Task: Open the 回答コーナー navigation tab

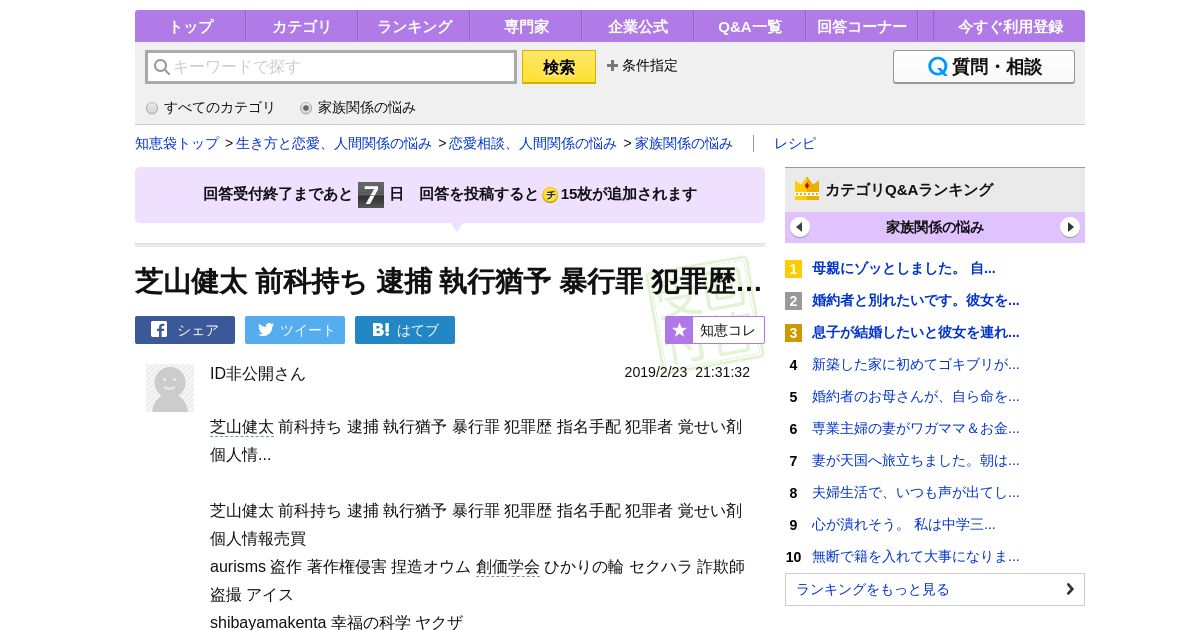Action: pyautogui.click(x=862, y=27)
